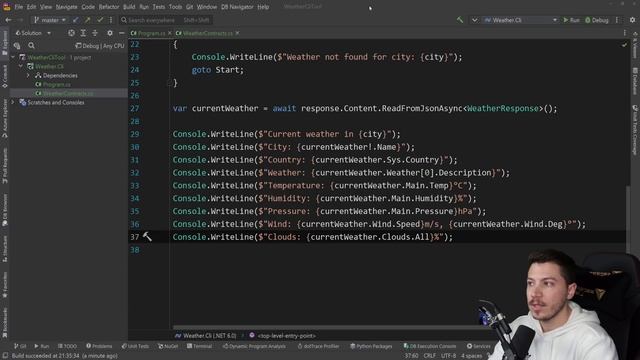Expand Scratches and Consoles node

pyautogui.click(x=13, y=102)
